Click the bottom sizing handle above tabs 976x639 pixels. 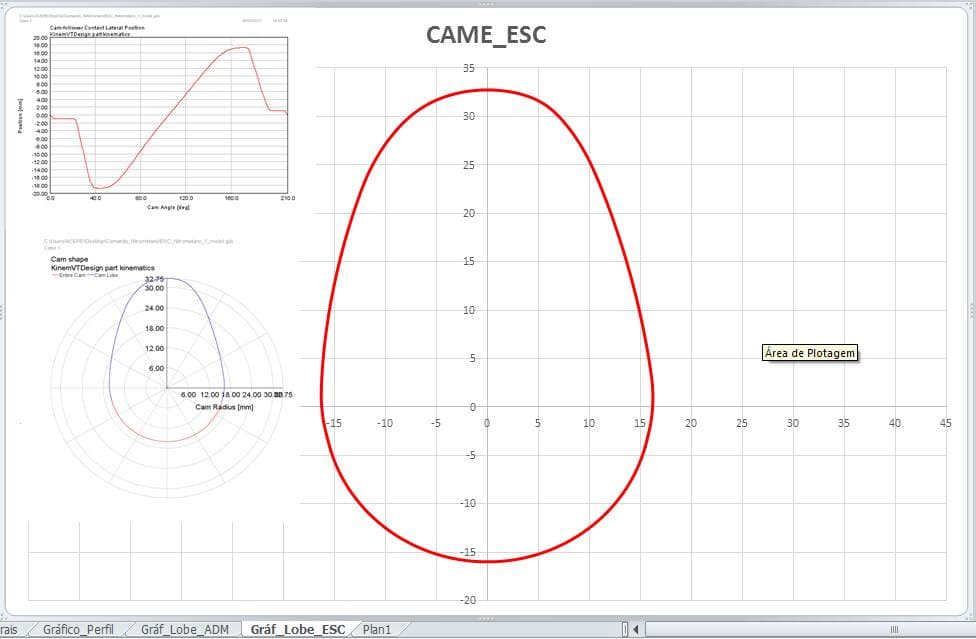click(486, 618)
